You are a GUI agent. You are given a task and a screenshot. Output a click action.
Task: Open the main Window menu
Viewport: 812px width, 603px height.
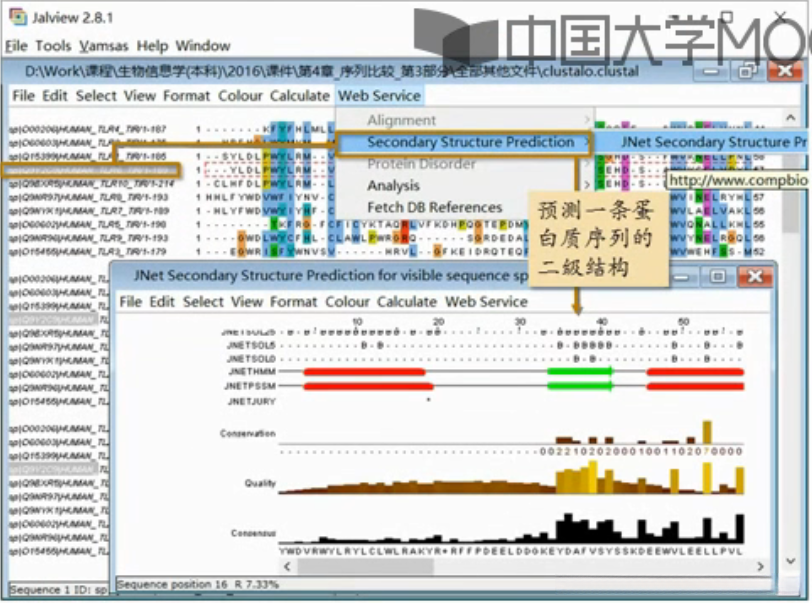202,46
